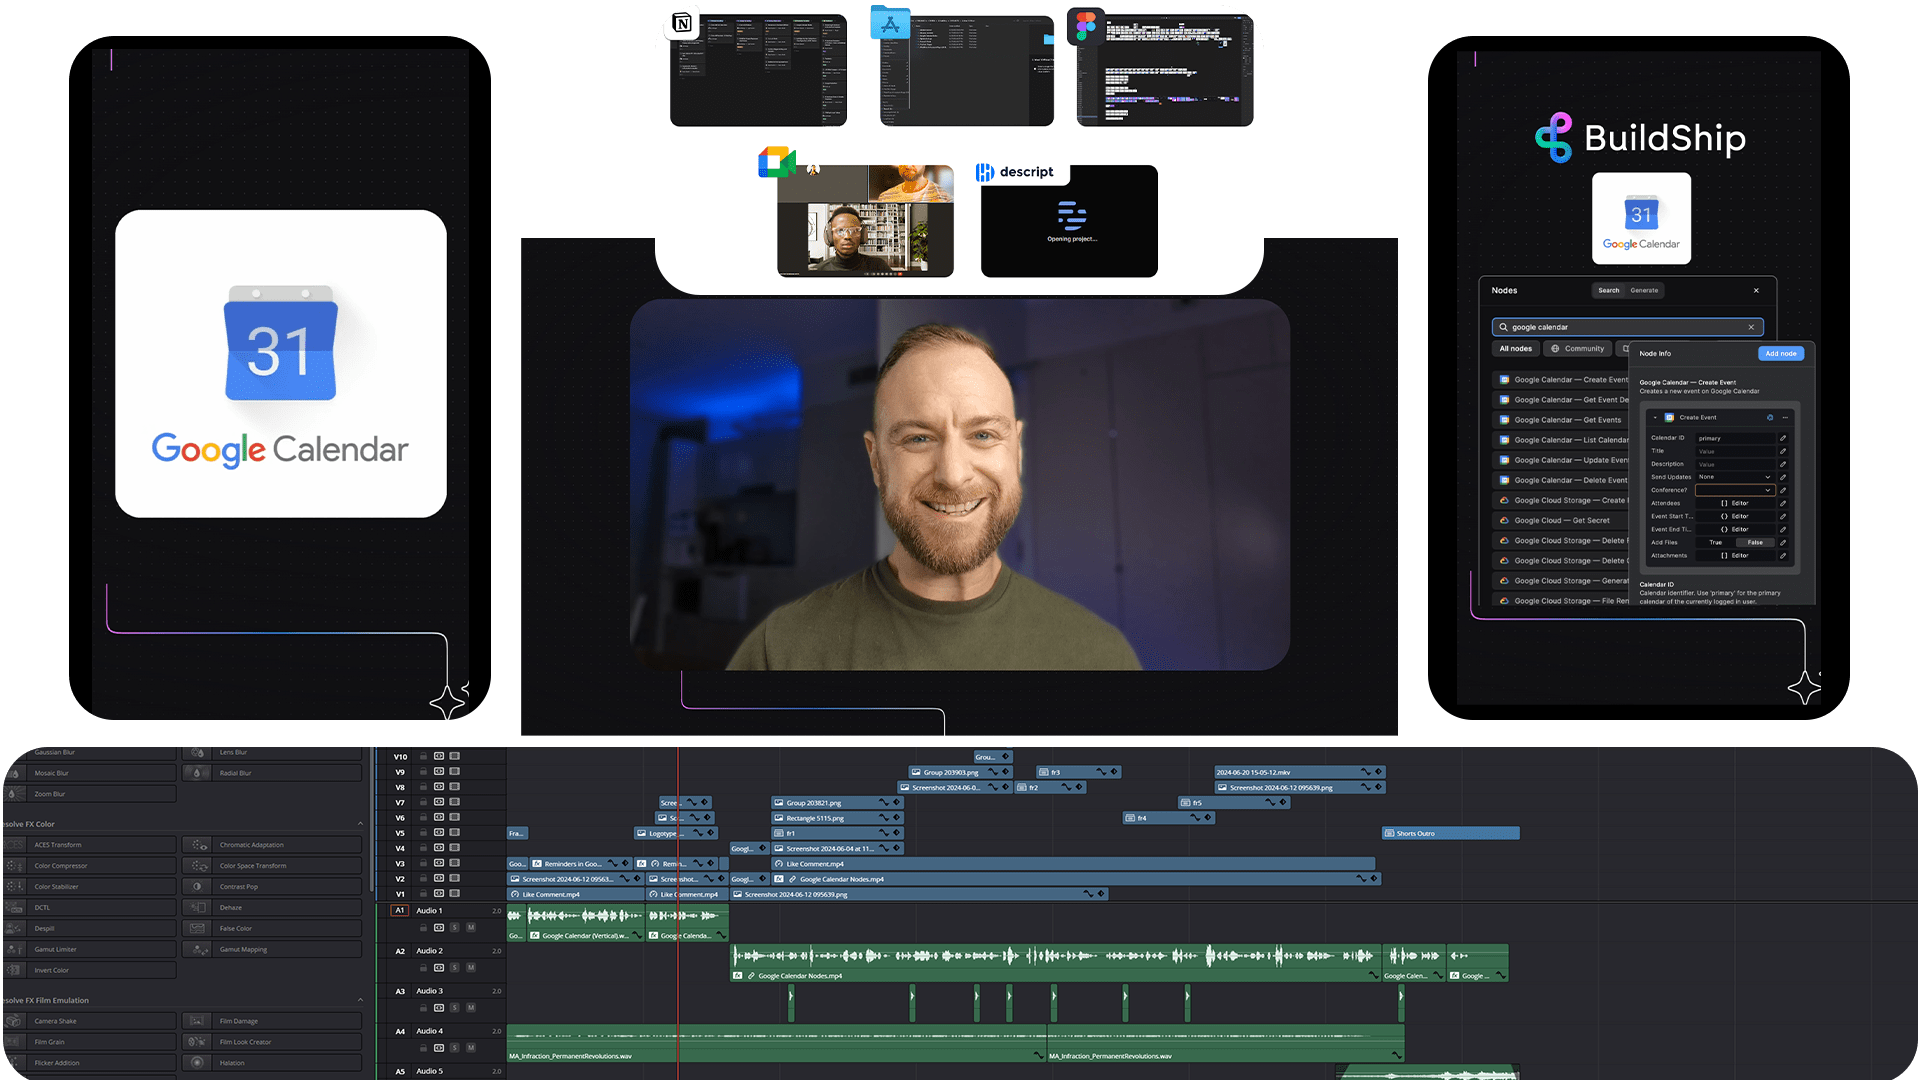Click the Calendar ID primary field
This screenshot has height=1080, width=1920.
click(x=1735, y=438)
